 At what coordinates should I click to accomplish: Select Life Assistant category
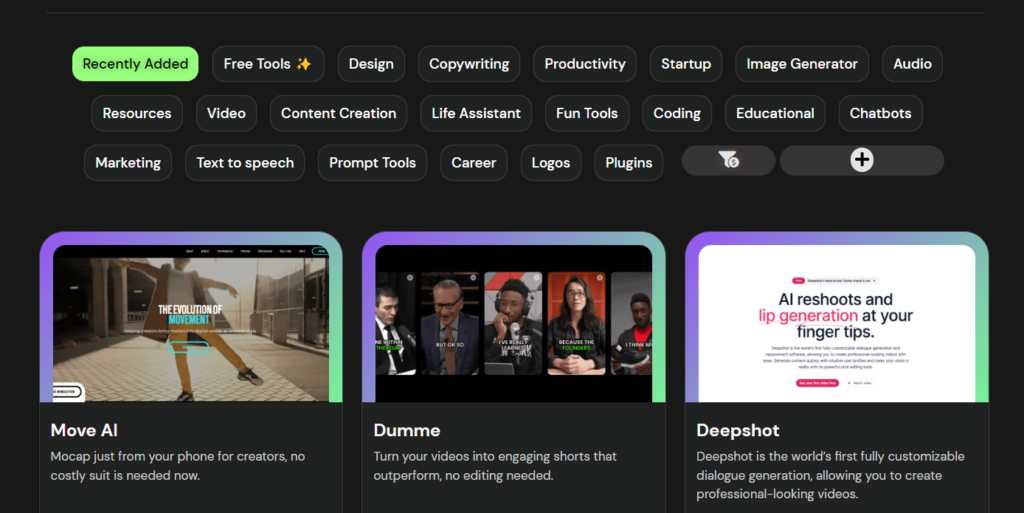click(476, 114)
